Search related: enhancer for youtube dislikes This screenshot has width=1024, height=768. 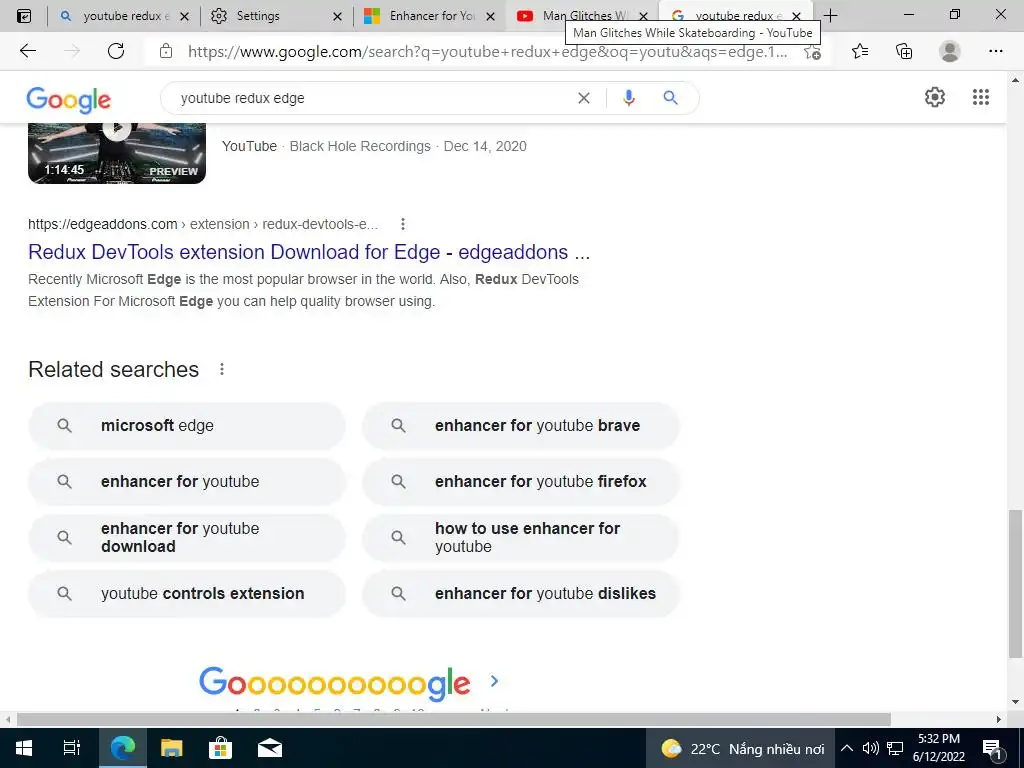click(521, 594)
